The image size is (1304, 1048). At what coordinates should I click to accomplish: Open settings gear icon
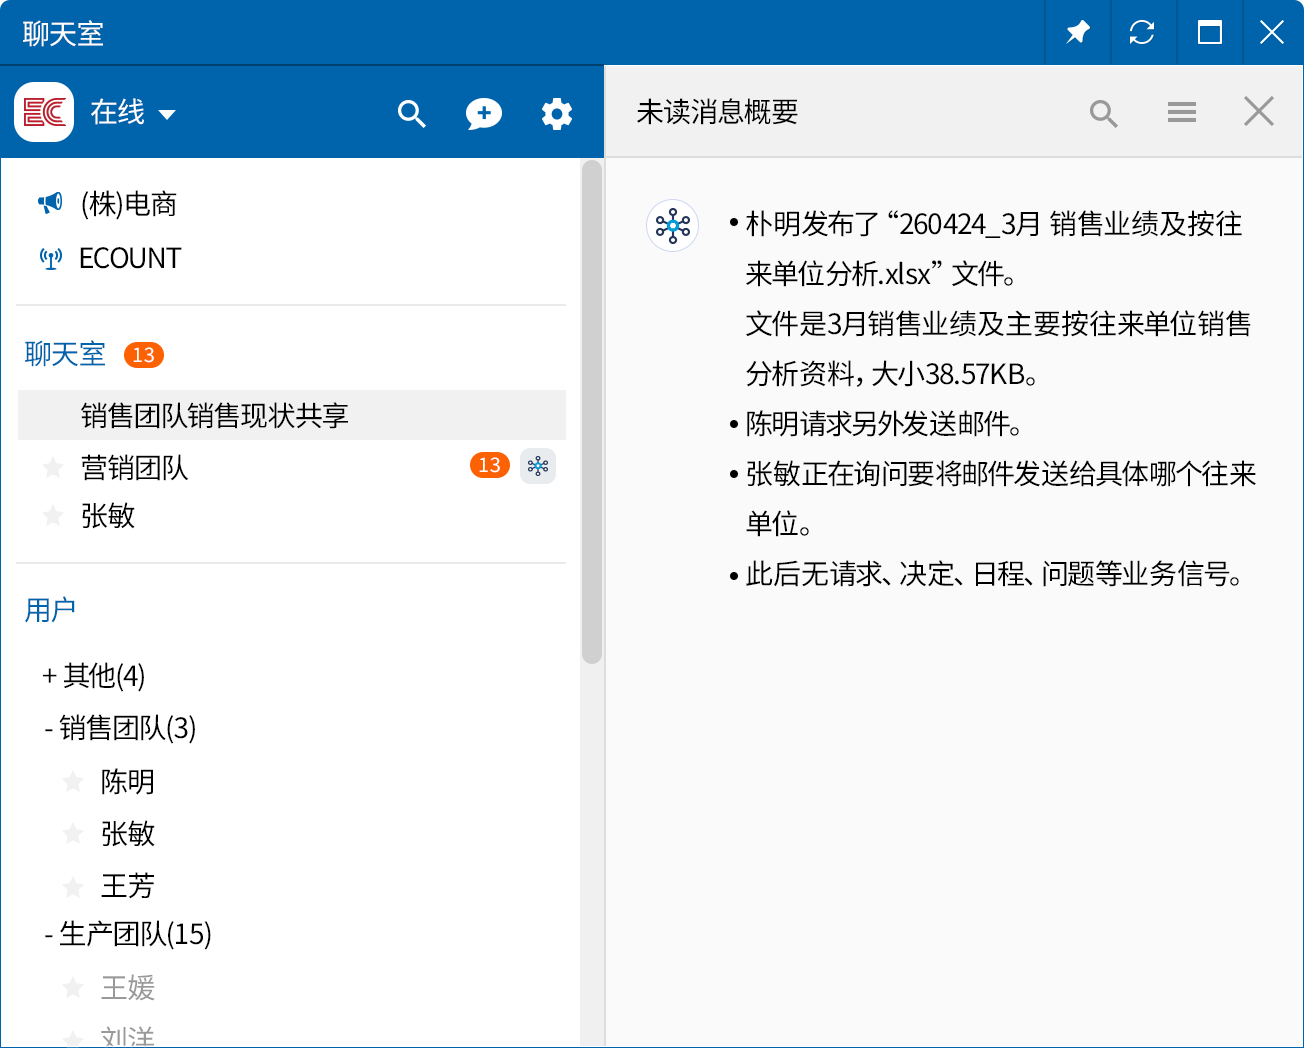[557, 114]
